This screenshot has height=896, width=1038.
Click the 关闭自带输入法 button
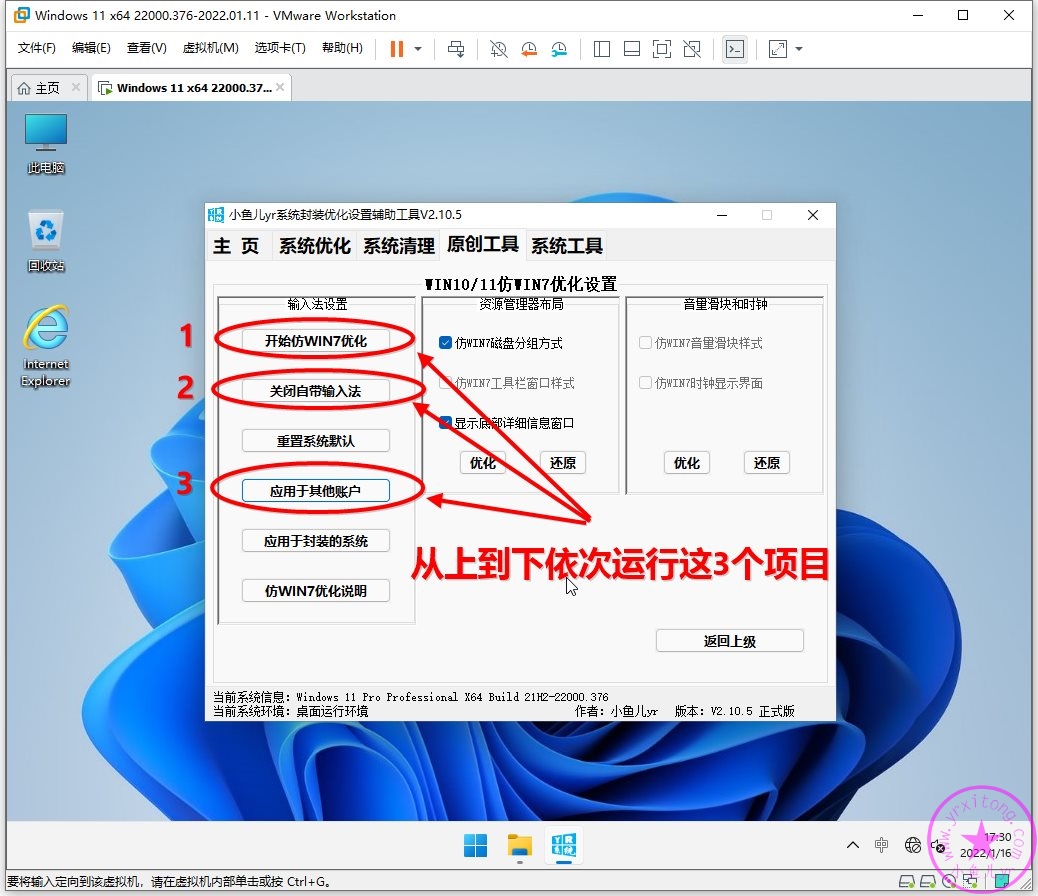(x=316, y=391)
